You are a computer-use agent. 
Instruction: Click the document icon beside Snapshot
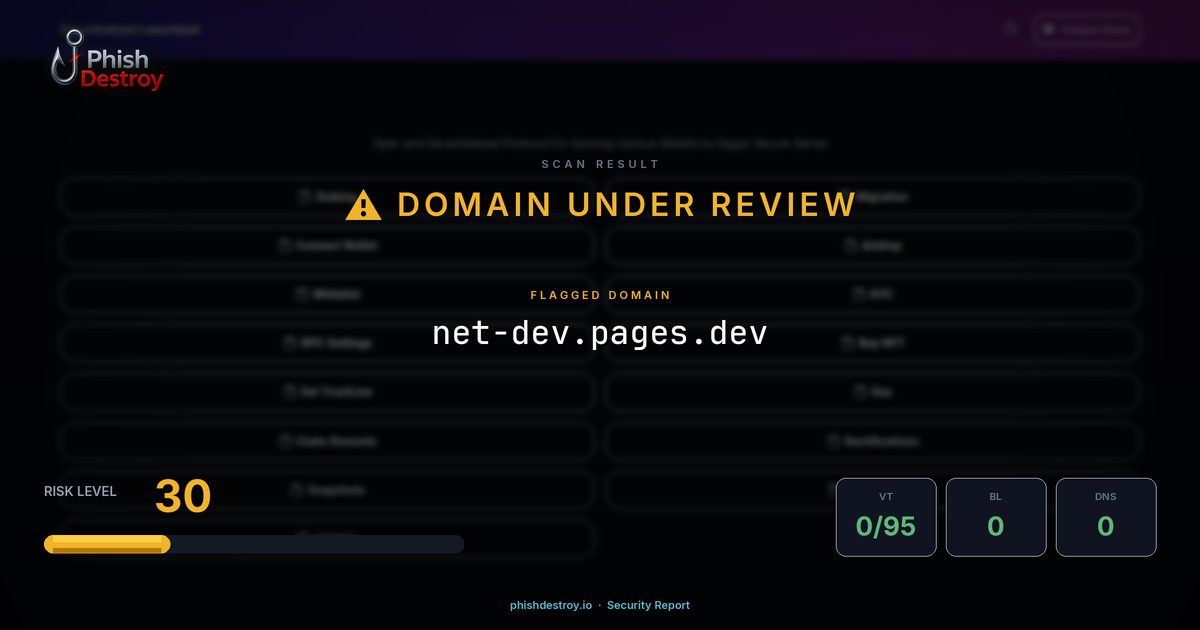[294, 490]
